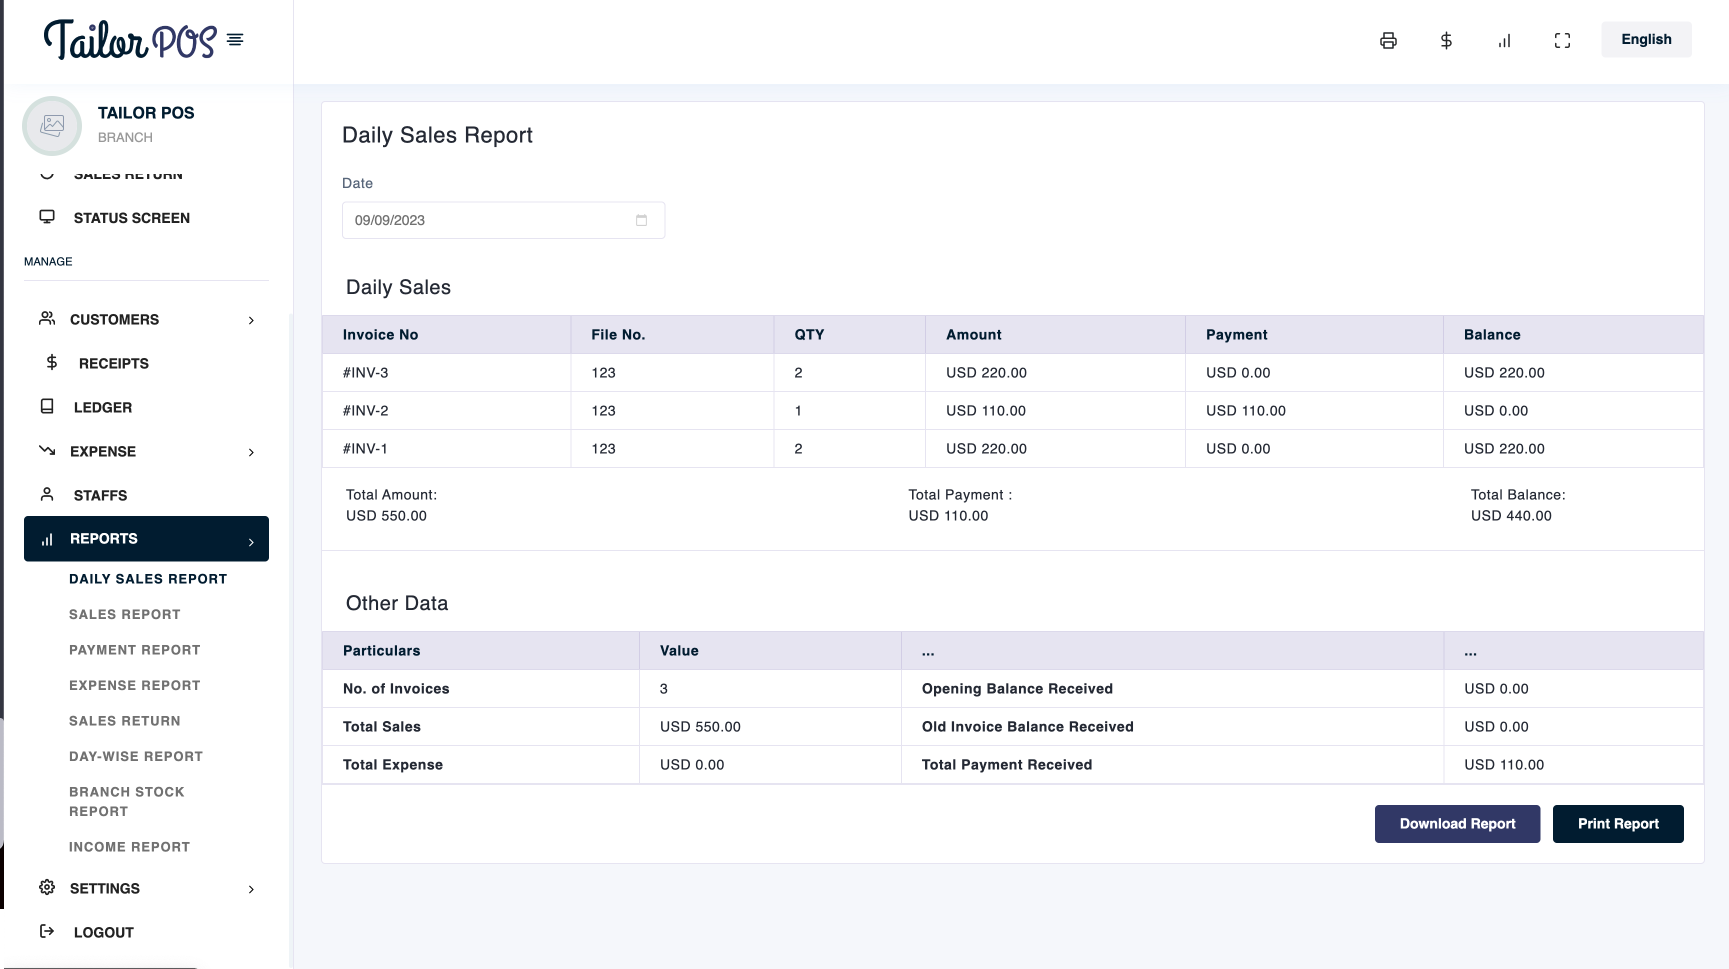
Task: Expand the Customers submenu chevron
Action: 251,320
